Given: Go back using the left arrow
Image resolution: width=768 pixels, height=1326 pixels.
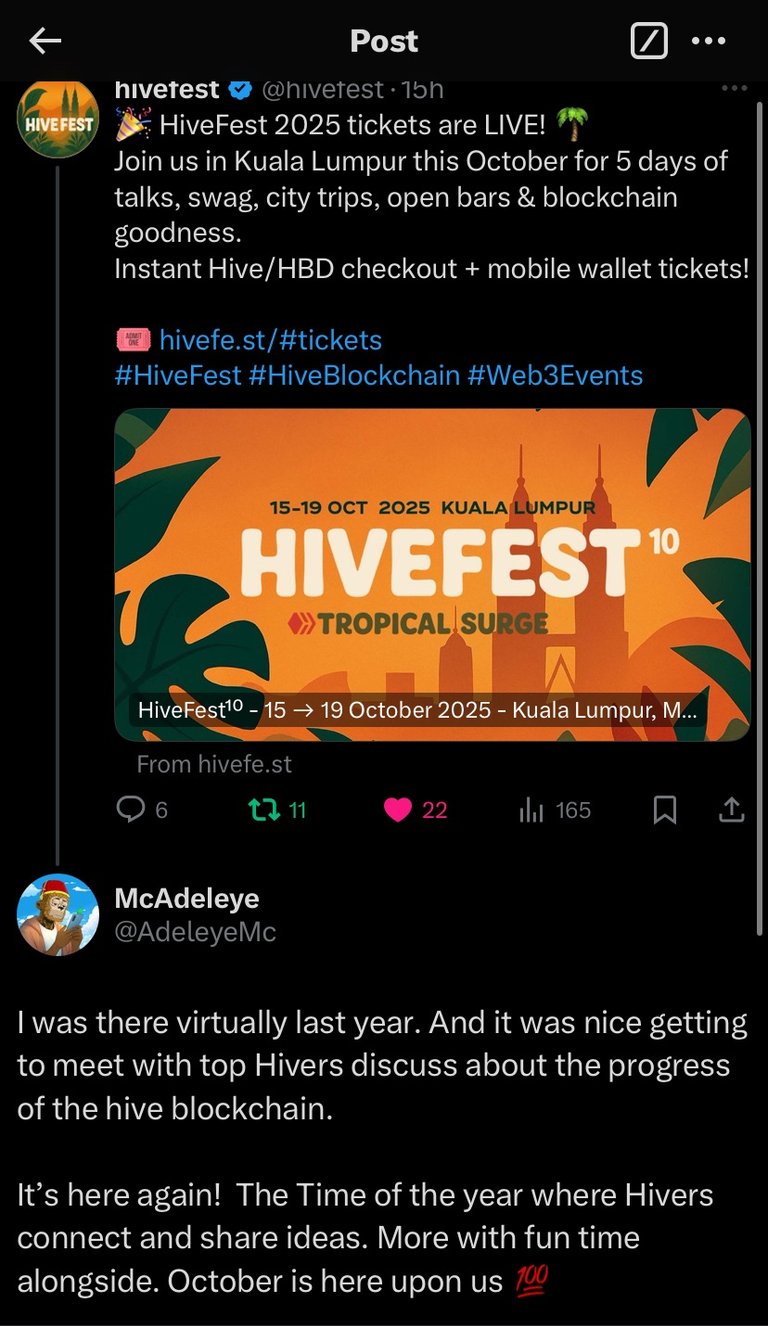Looking at the screenshot, I should (45, 41).
